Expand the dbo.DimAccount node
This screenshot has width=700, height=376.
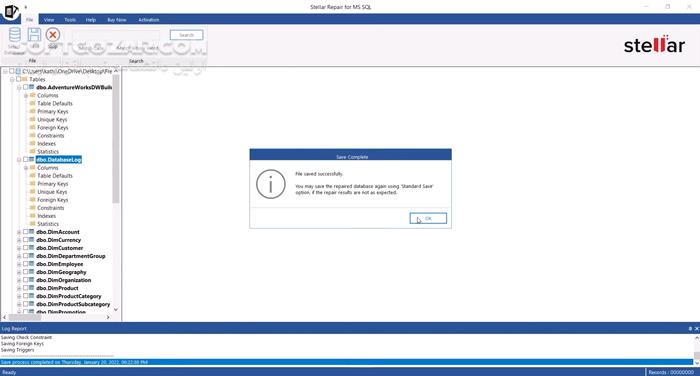coord(19,232)
